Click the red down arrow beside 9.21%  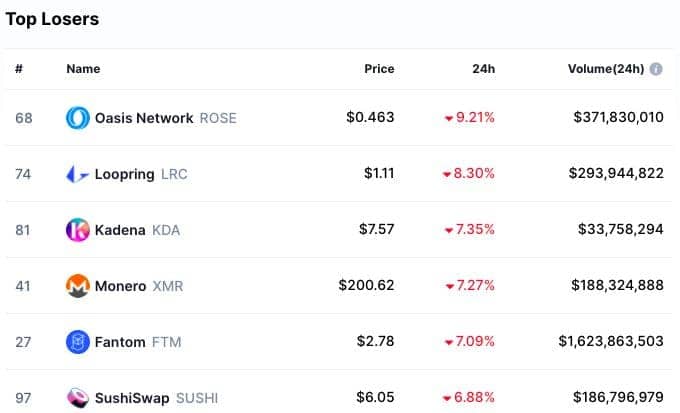click(x=448, y=118)
